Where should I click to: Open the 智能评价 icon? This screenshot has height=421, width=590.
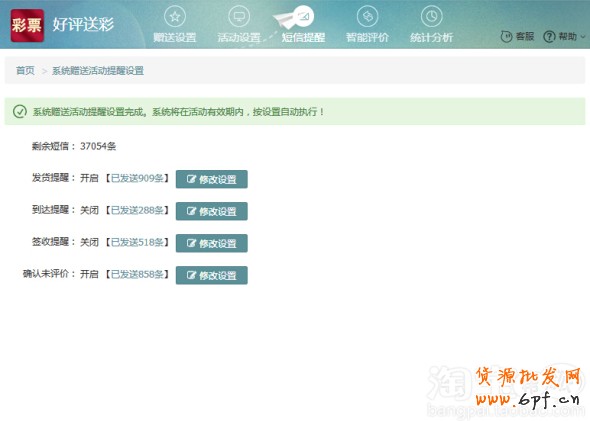(x=367, y=17)
